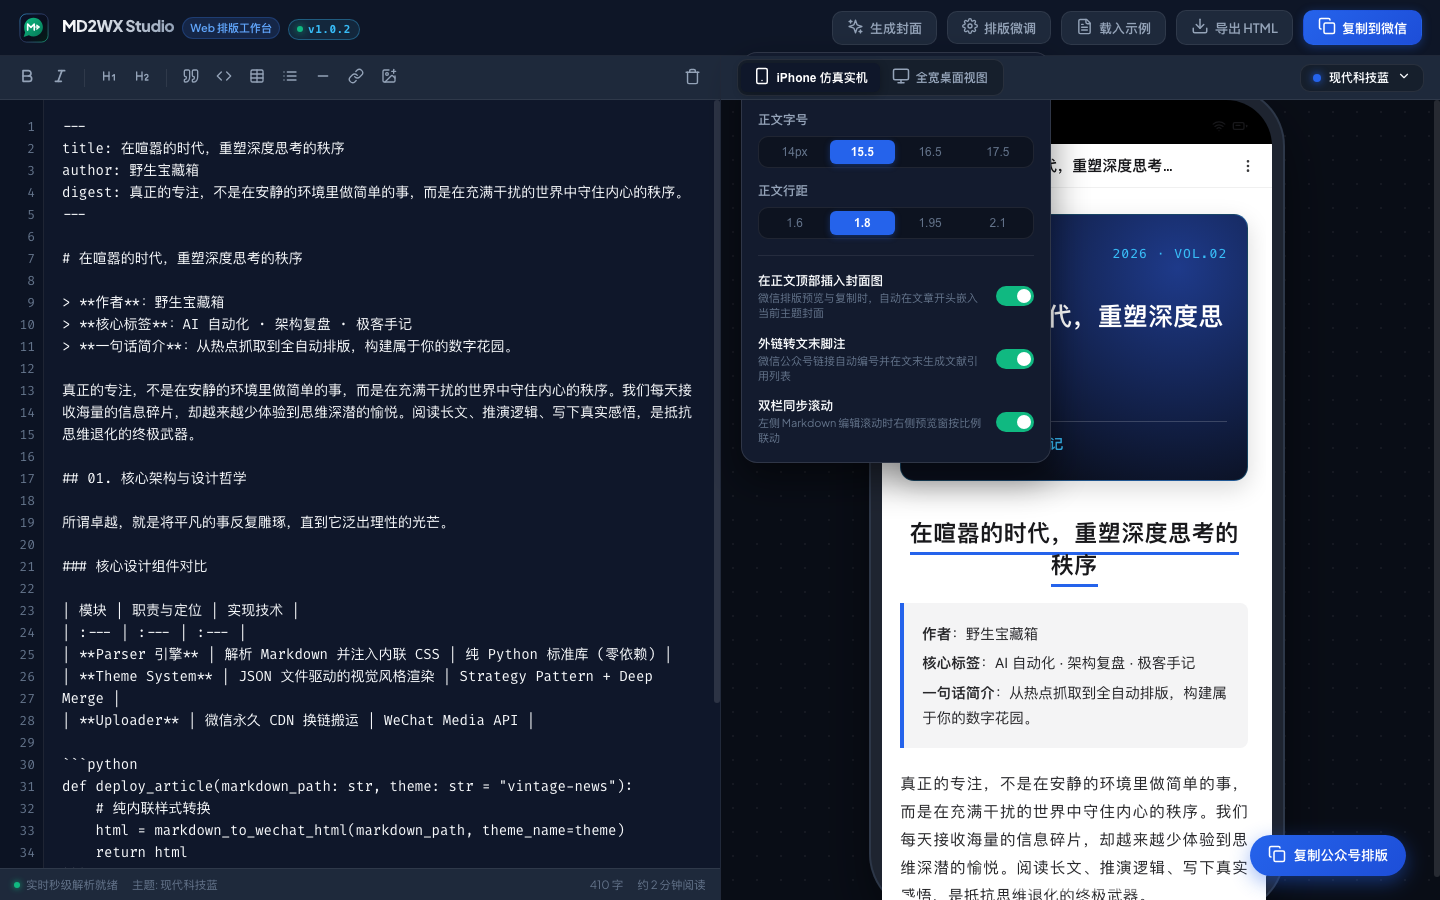Screen dimensions: 1440x900
Task: Click 载入示例 button
Action: (1113, 28)
